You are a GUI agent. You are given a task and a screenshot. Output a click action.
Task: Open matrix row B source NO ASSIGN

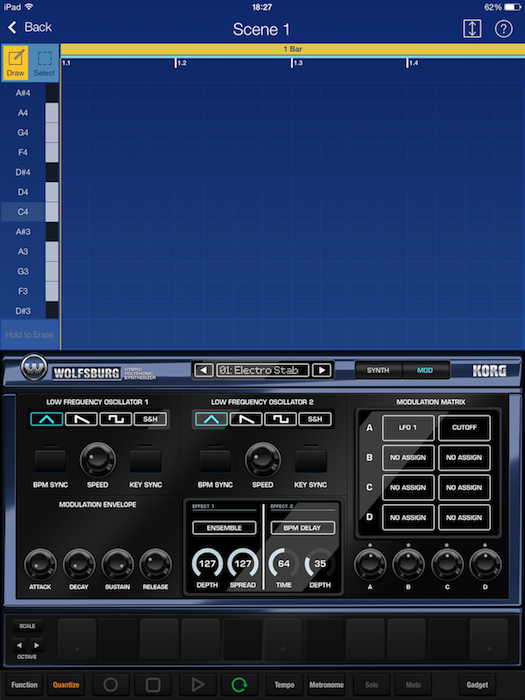[x=408, y=458]
